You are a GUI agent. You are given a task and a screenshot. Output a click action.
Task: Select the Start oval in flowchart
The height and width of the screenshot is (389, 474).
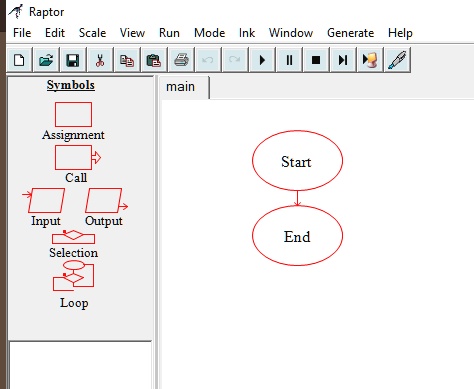[x=297, y=160]
